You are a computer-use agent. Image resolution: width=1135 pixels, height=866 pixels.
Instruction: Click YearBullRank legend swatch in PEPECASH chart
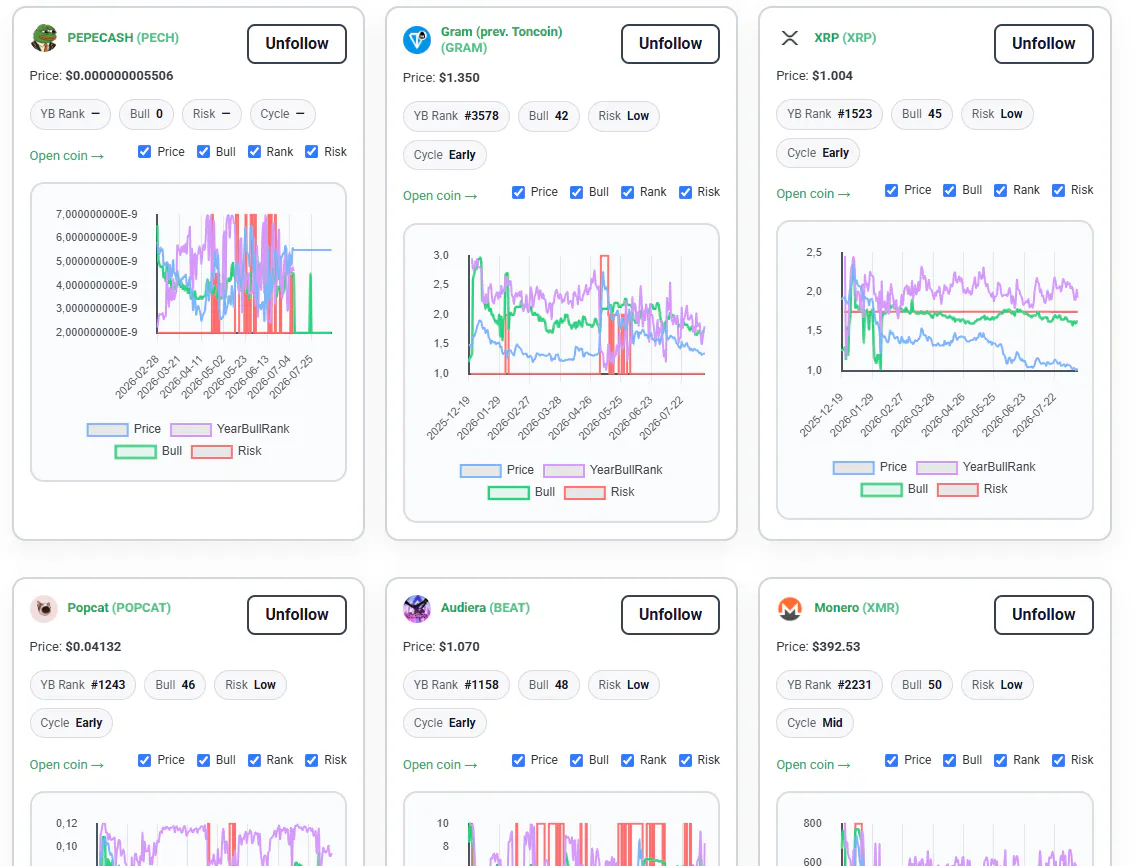coord(191,429)
